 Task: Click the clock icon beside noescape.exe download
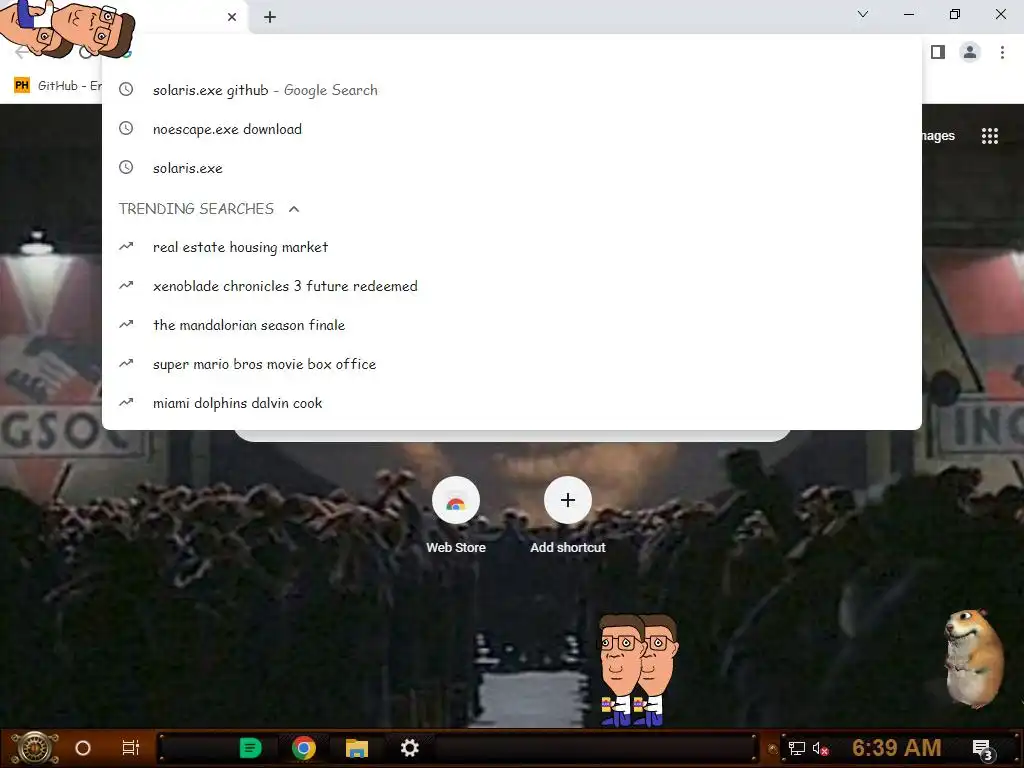coord(126,129)
